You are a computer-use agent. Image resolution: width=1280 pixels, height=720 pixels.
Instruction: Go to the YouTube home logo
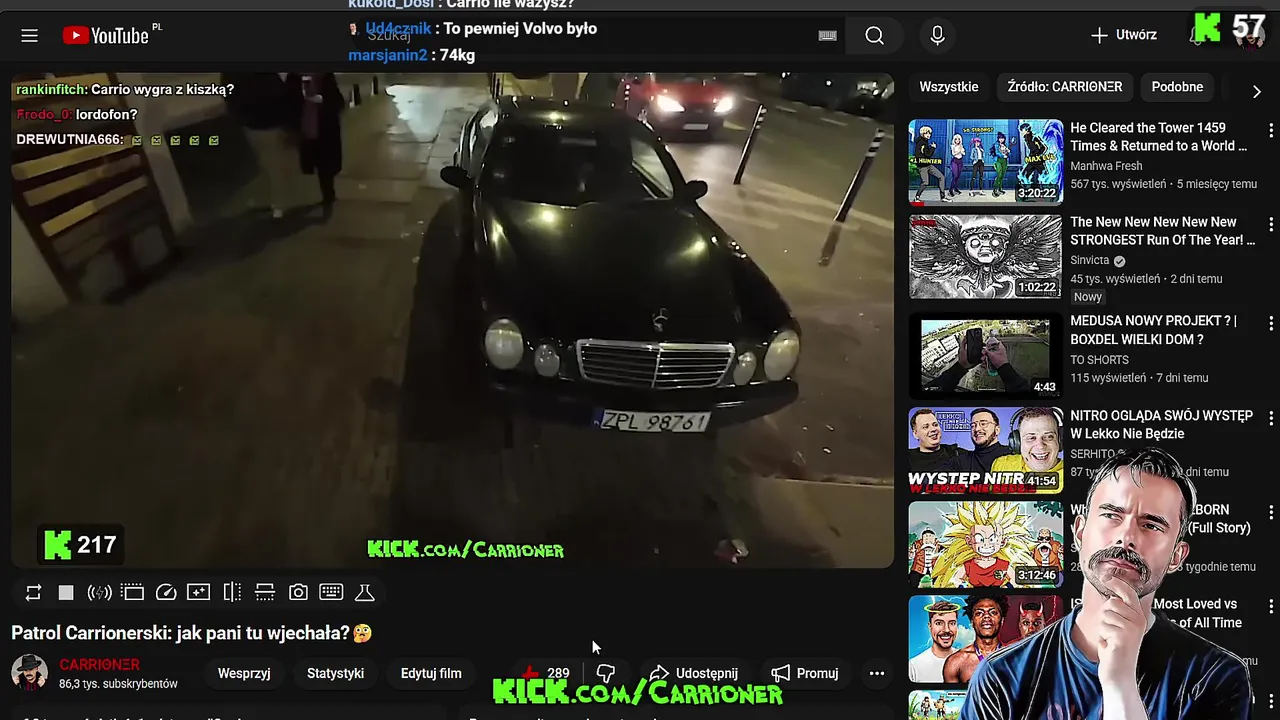pos(105,36)
